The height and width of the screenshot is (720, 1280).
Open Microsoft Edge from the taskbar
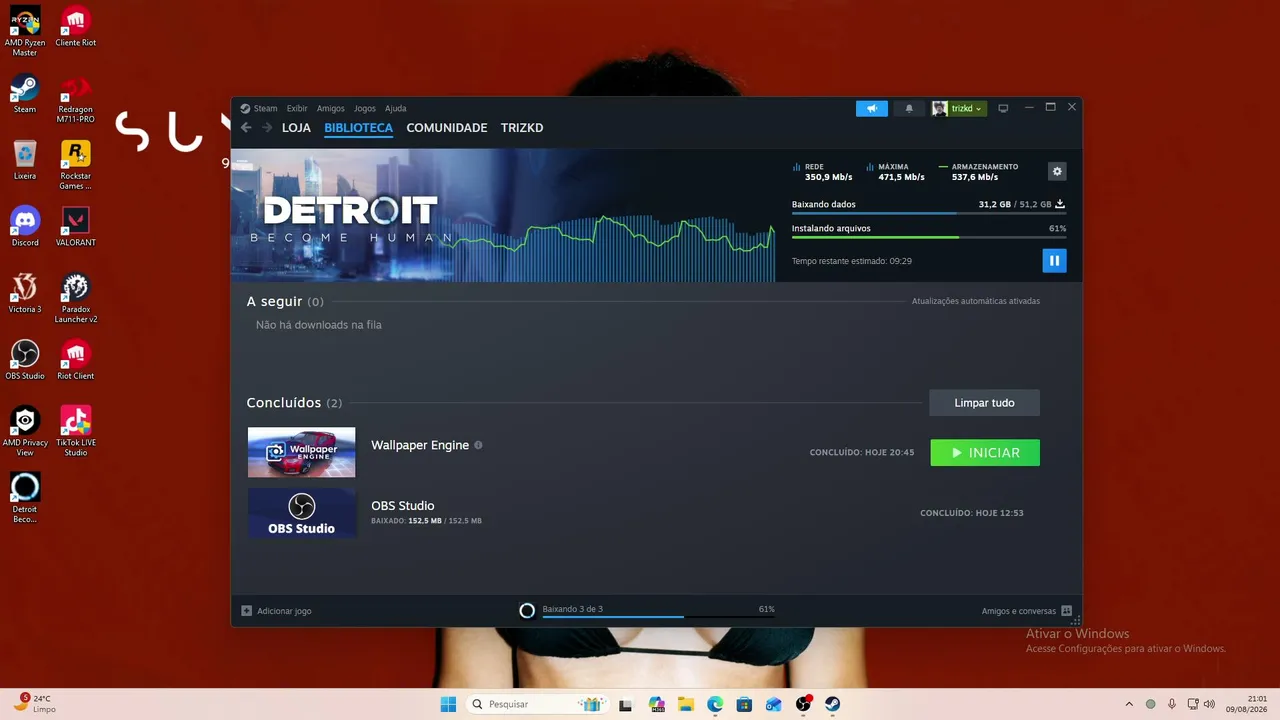point(715,704)
